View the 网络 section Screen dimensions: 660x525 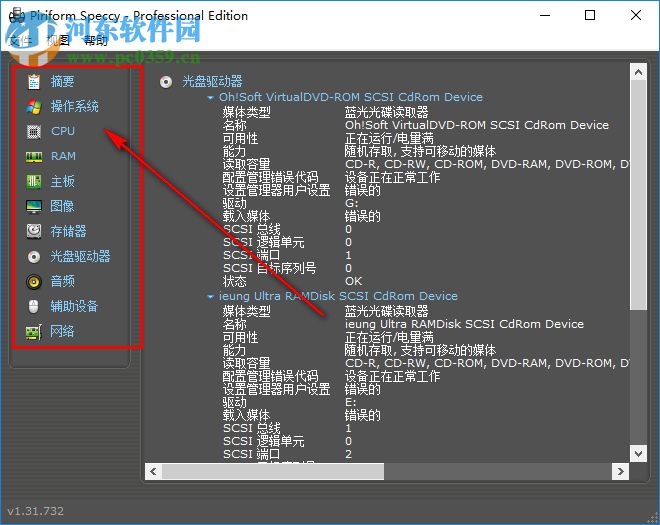(x=62, y=331)
